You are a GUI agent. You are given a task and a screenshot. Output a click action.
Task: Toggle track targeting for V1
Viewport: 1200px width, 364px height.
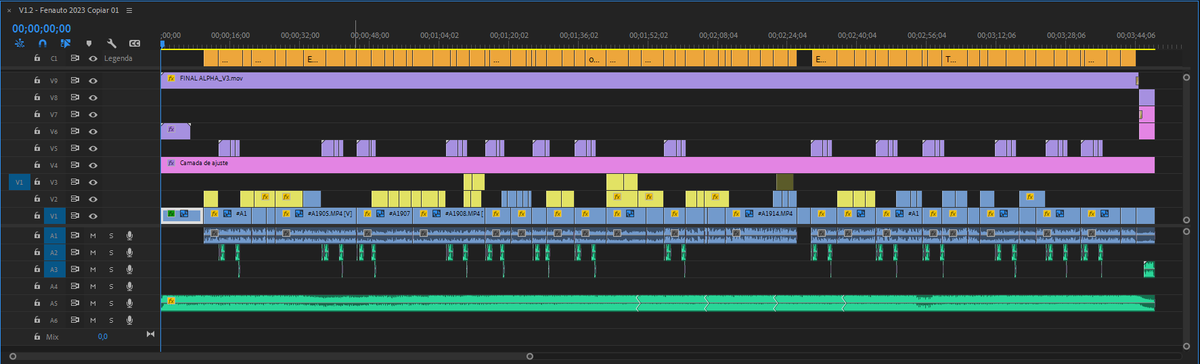point(54,216)
